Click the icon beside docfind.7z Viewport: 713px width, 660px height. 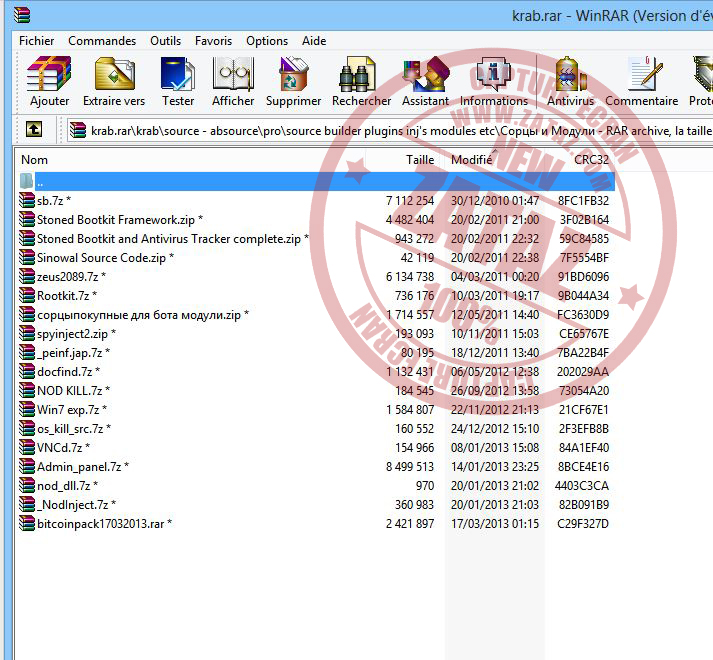(27, 371)
